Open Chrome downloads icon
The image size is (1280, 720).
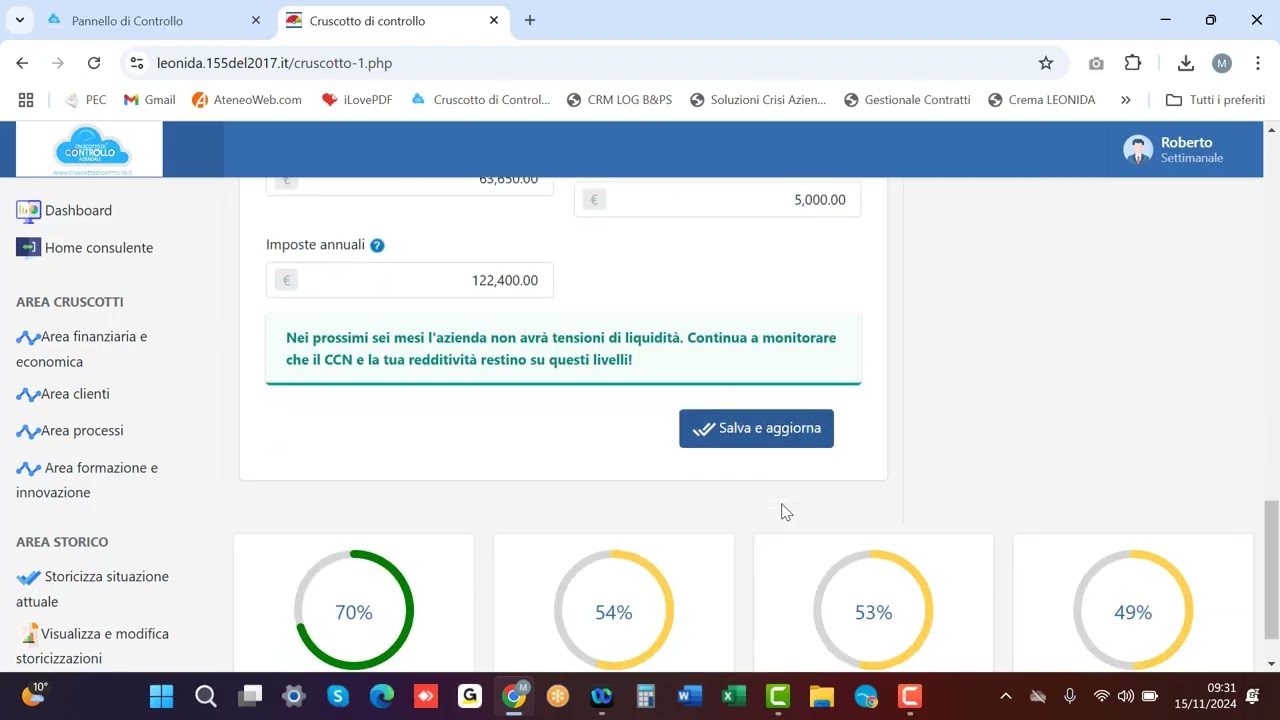1185,63
